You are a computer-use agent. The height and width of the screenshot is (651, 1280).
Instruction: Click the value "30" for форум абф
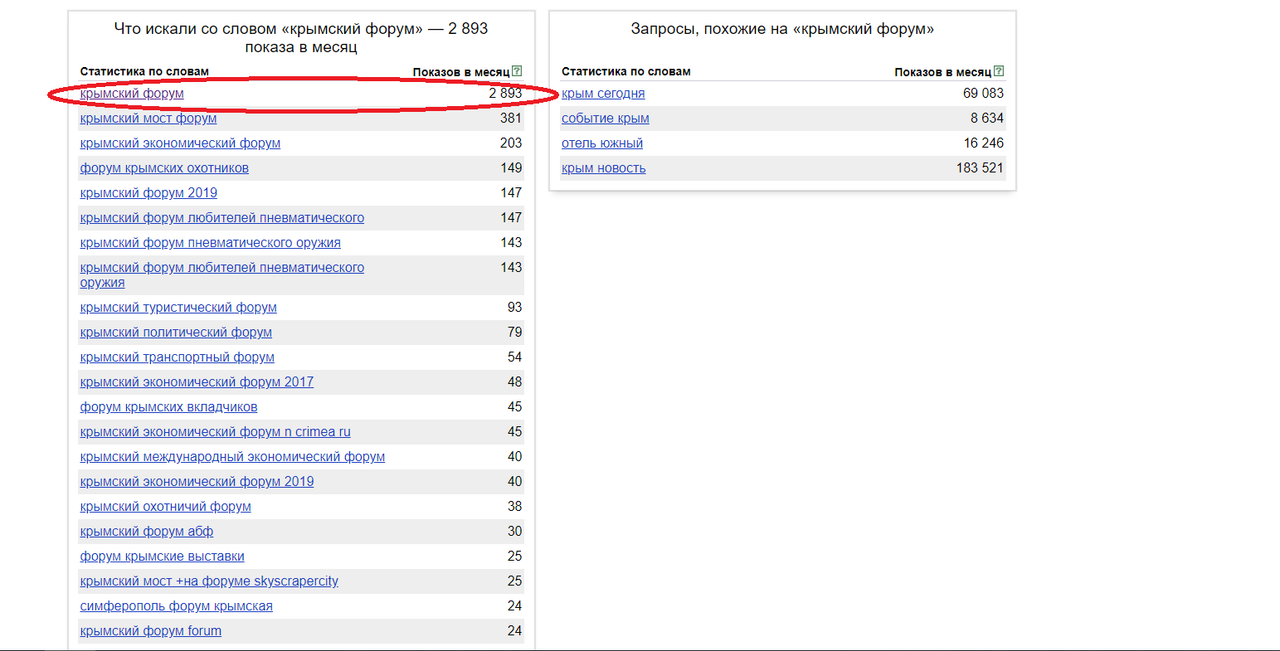515,532
